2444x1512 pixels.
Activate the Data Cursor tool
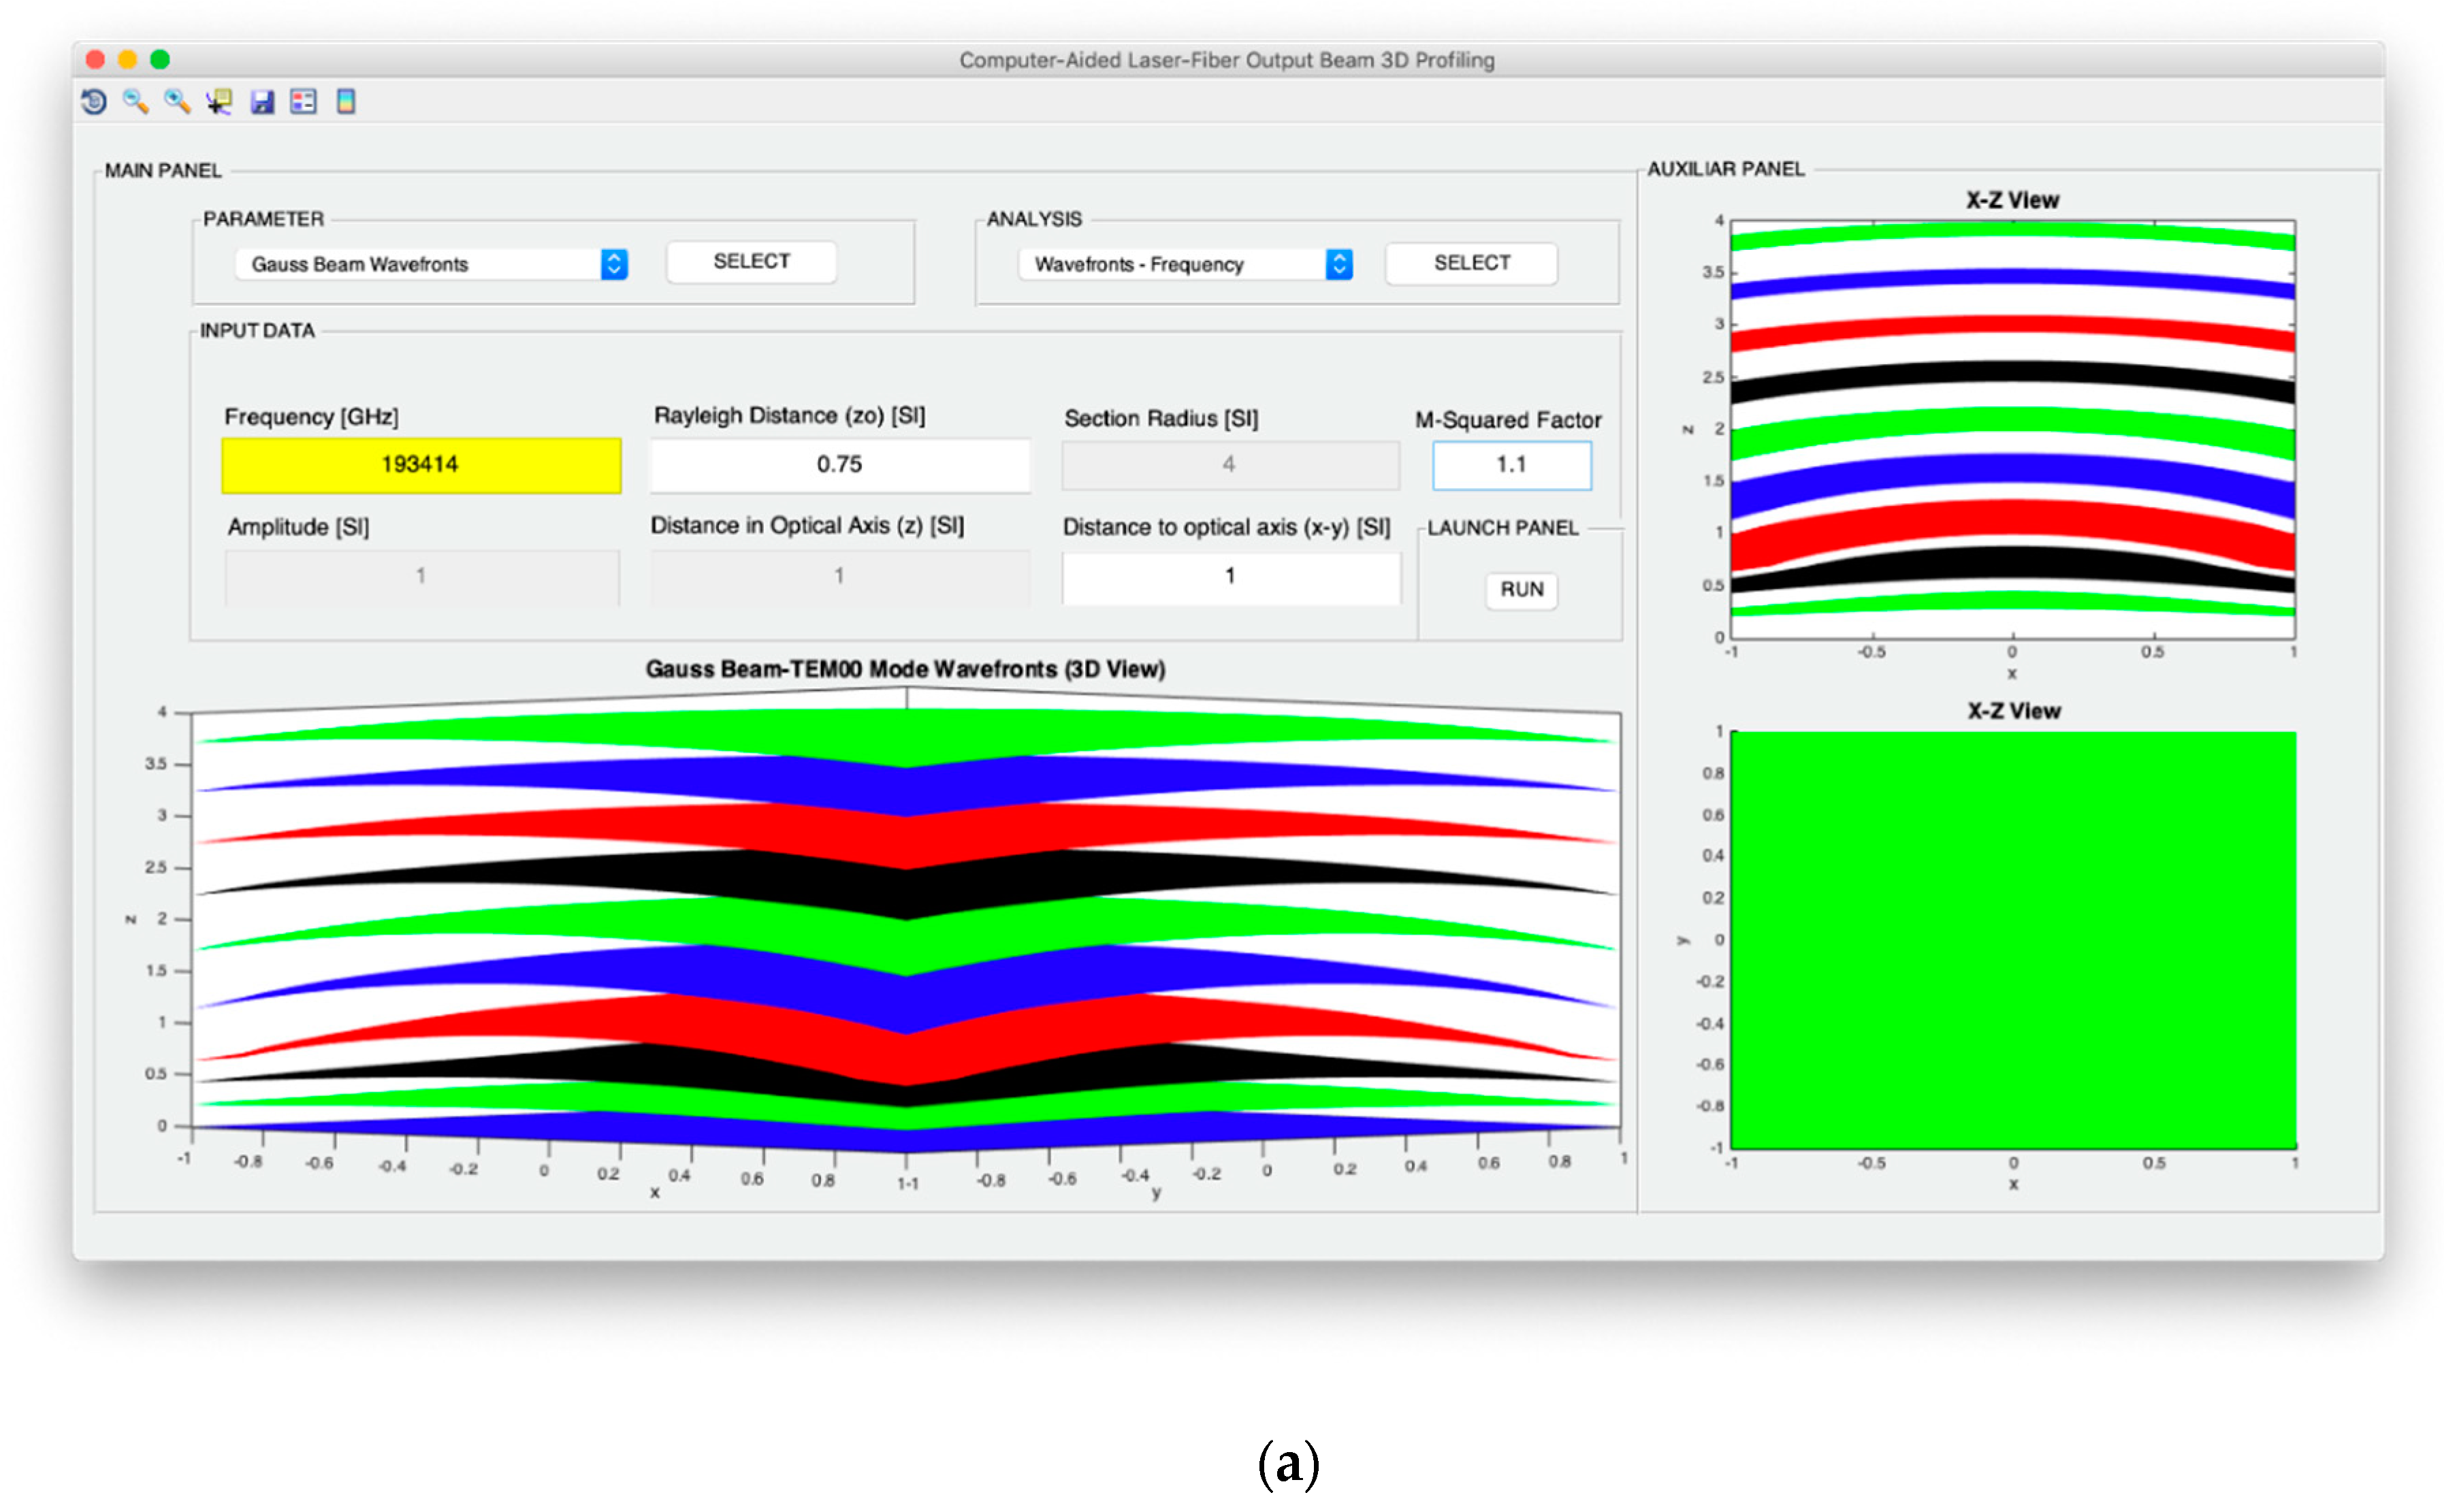[x=219, y=102]
